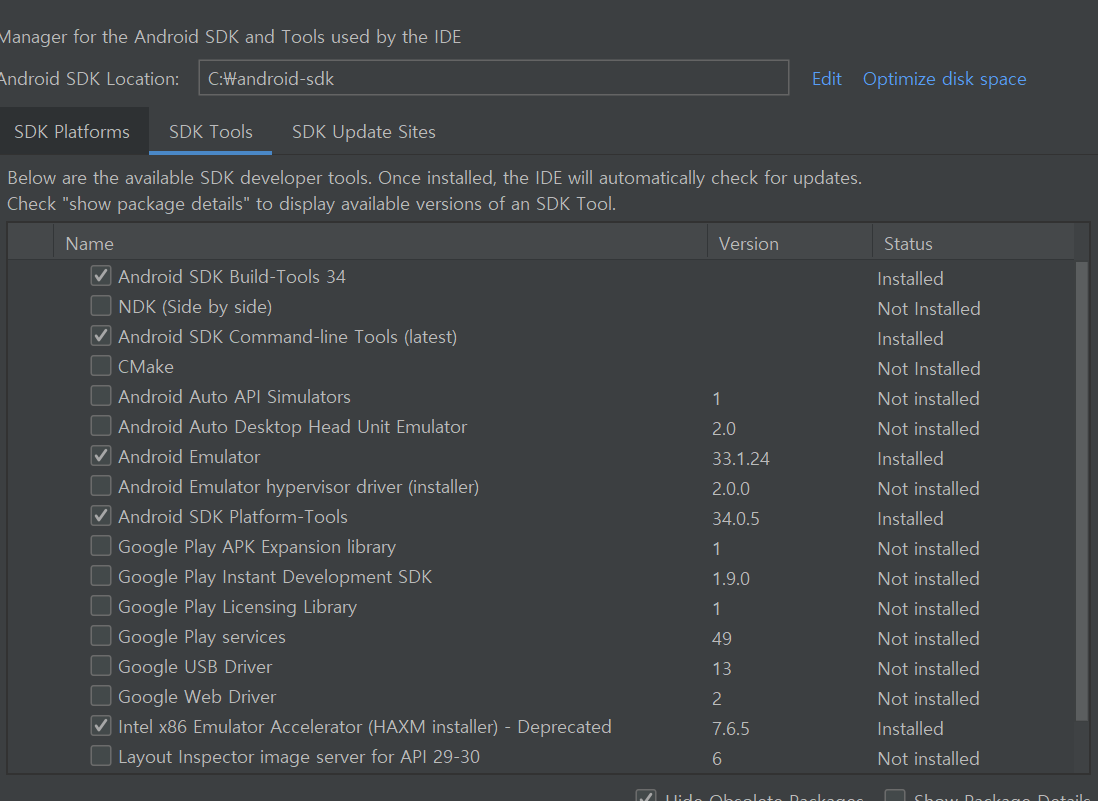Viewport: 1098px width, 801px height.
Task: Click Not Installed status of NDK row
Action: (x=929, y=309)
